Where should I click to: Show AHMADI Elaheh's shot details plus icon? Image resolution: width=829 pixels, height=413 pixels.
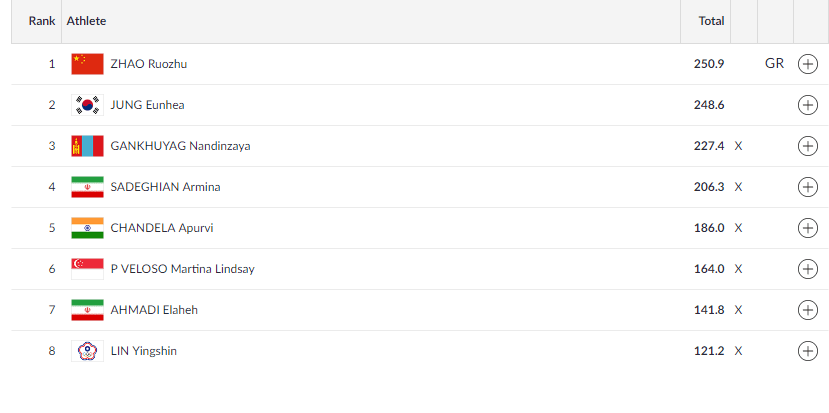point(807,310)
